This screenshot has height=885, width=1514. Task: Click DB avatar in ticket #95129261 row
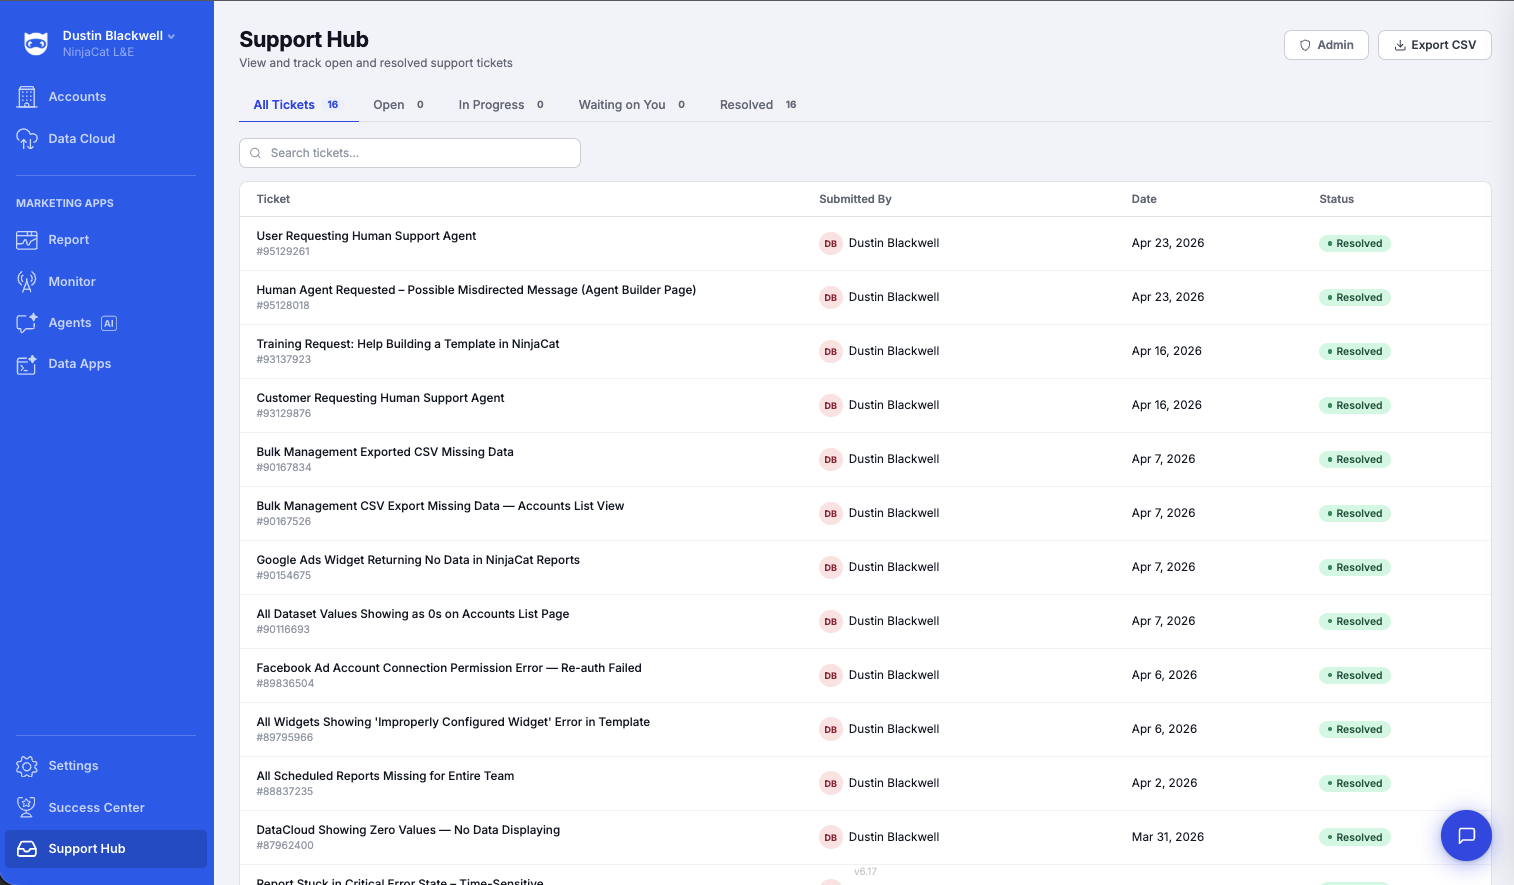(831, 244)
